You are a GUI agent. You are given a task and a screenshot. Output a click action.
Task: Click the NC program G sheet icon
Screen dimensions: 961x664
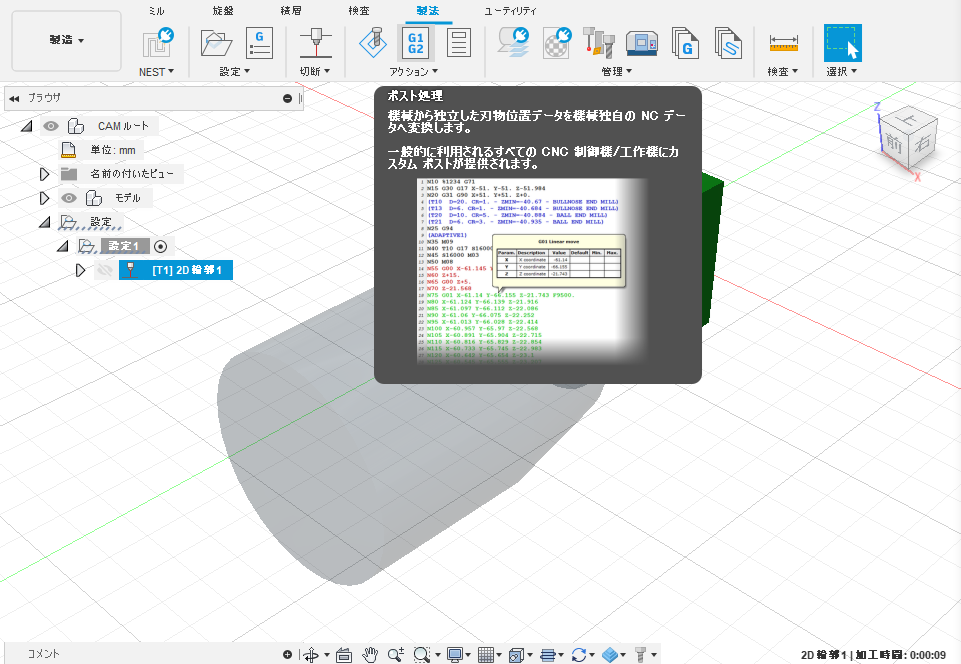click(x=259, y=43)
